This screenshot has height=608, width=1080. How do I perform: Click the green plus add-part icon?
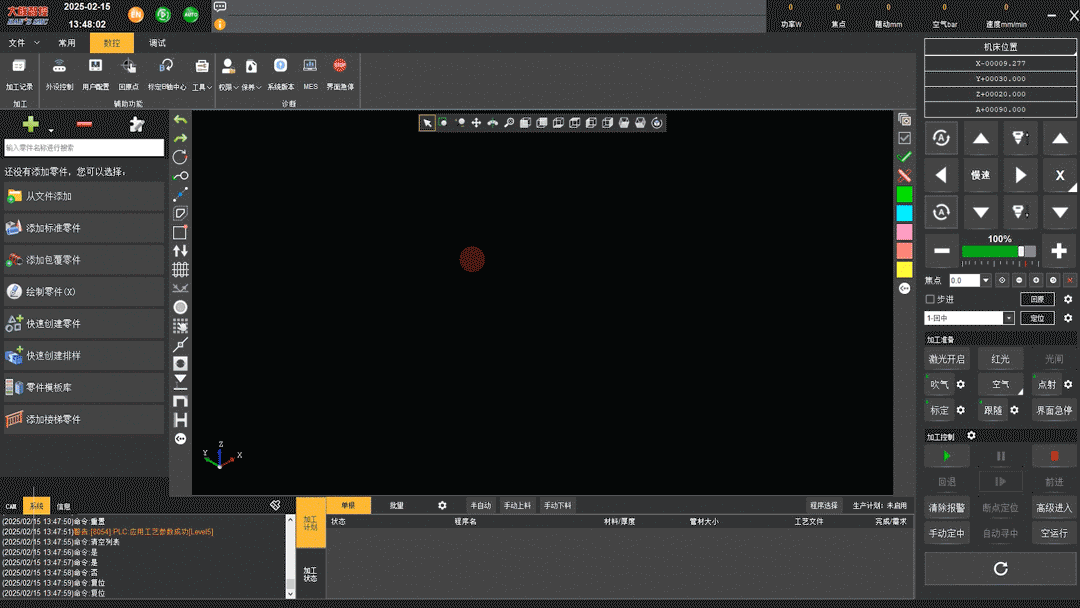pyautogui.click(x=31, y=124)
